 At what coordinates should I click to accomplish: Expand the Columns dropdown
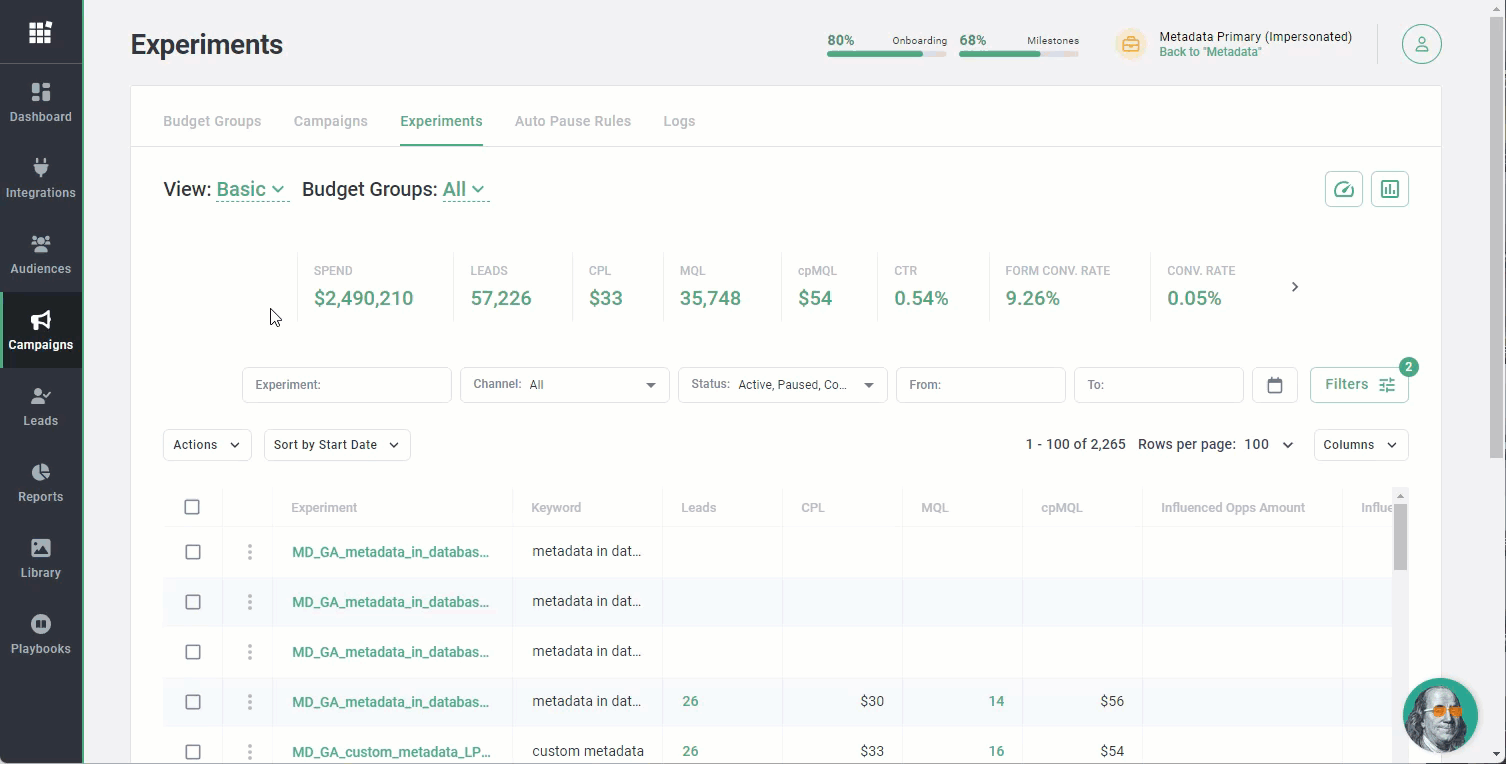click(1359, 445)
